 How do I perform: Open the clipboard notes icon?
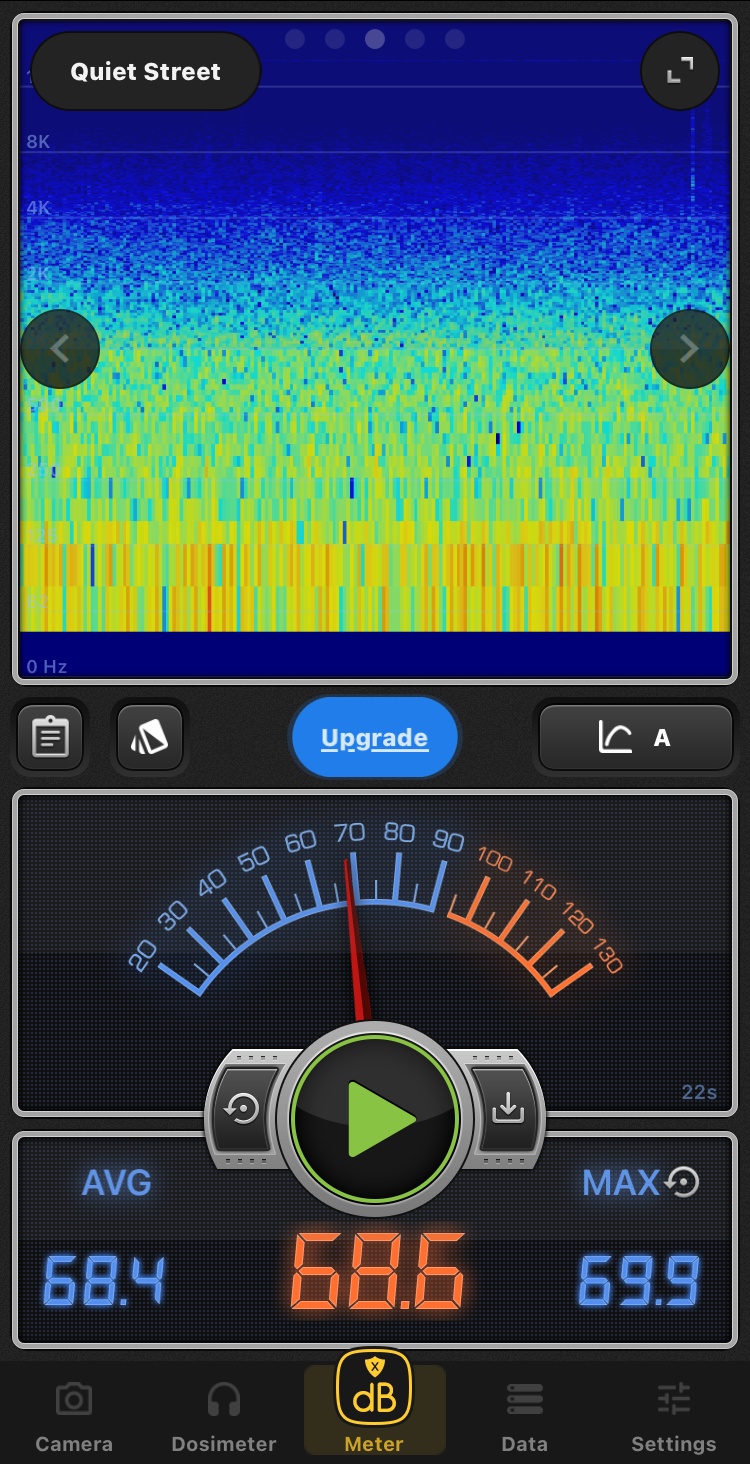50,738
